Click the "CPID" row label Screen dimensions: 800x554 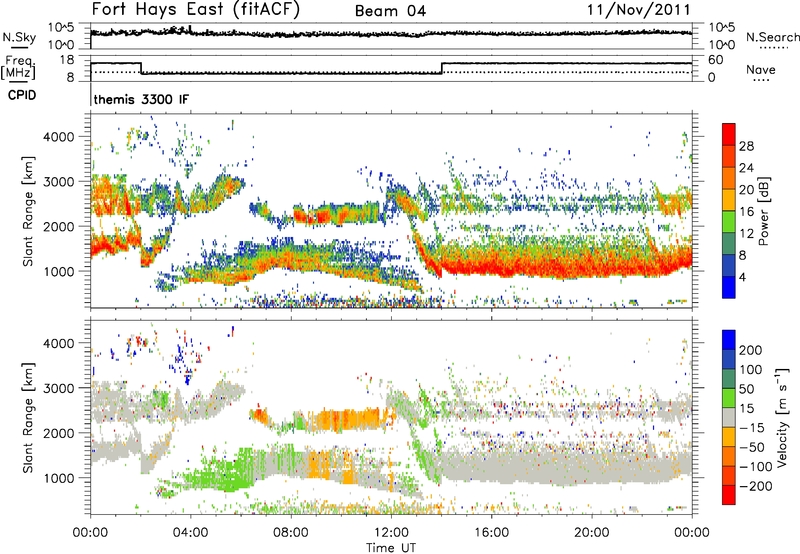(x=22, y=95)
